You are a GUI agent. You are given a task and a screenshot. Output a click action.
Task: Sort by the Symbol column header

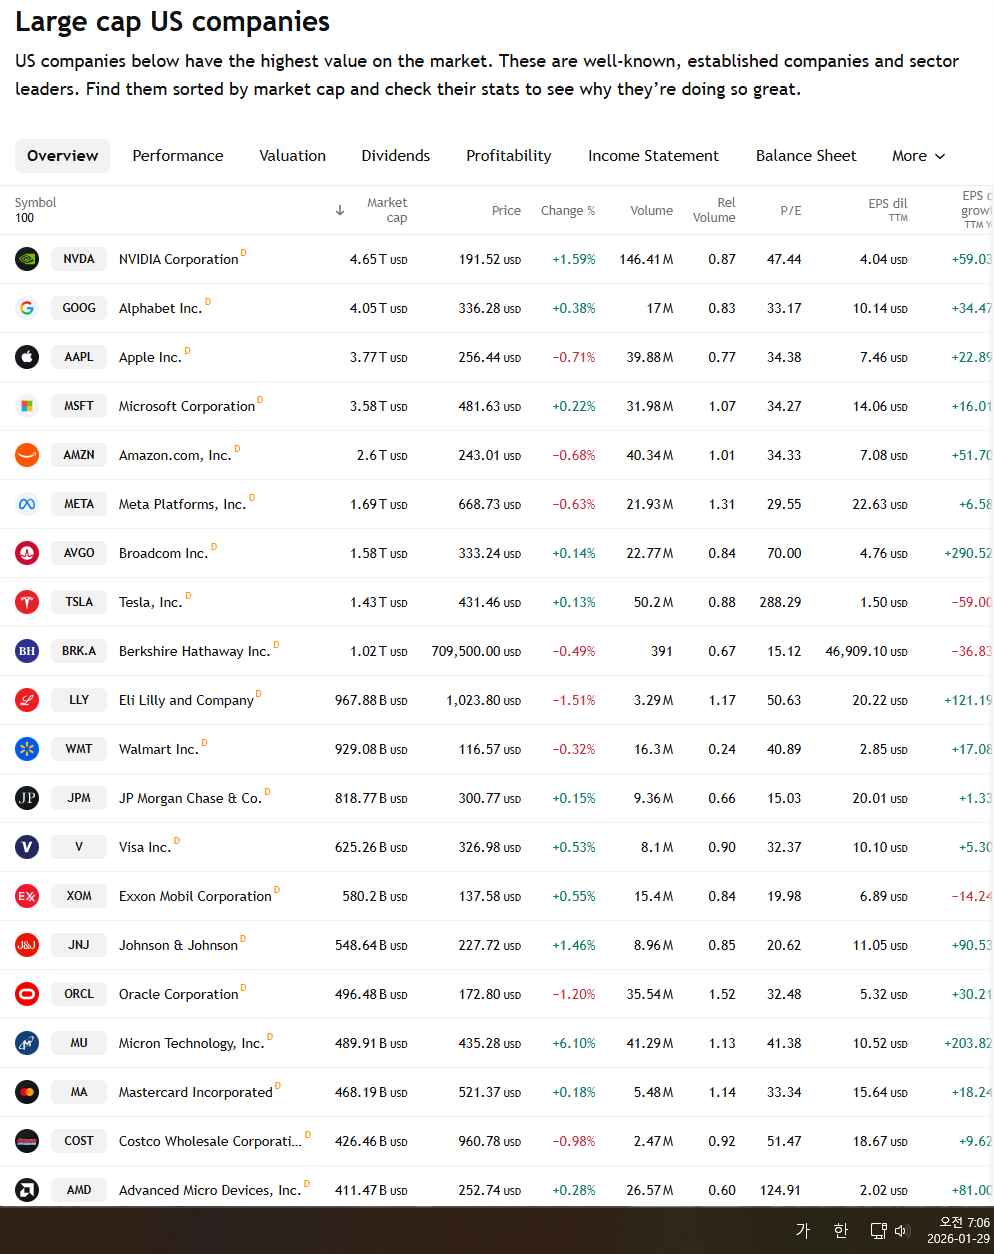pos(35,202)
